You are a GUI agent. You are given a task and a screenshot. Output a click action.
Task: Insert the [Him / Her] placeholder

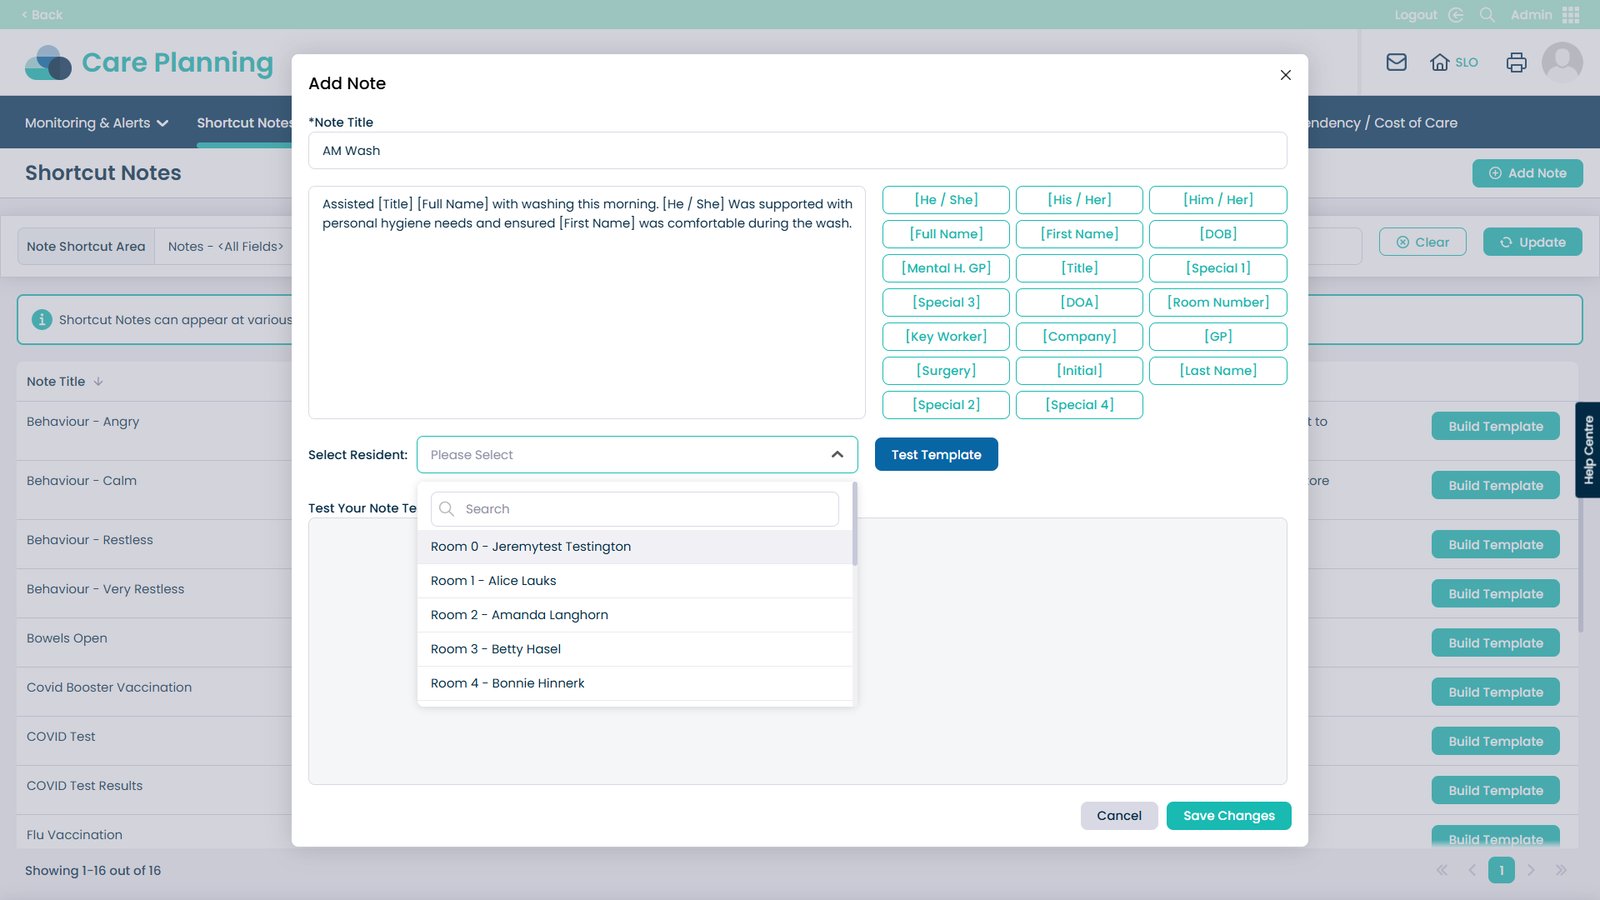pos(1218,200)
